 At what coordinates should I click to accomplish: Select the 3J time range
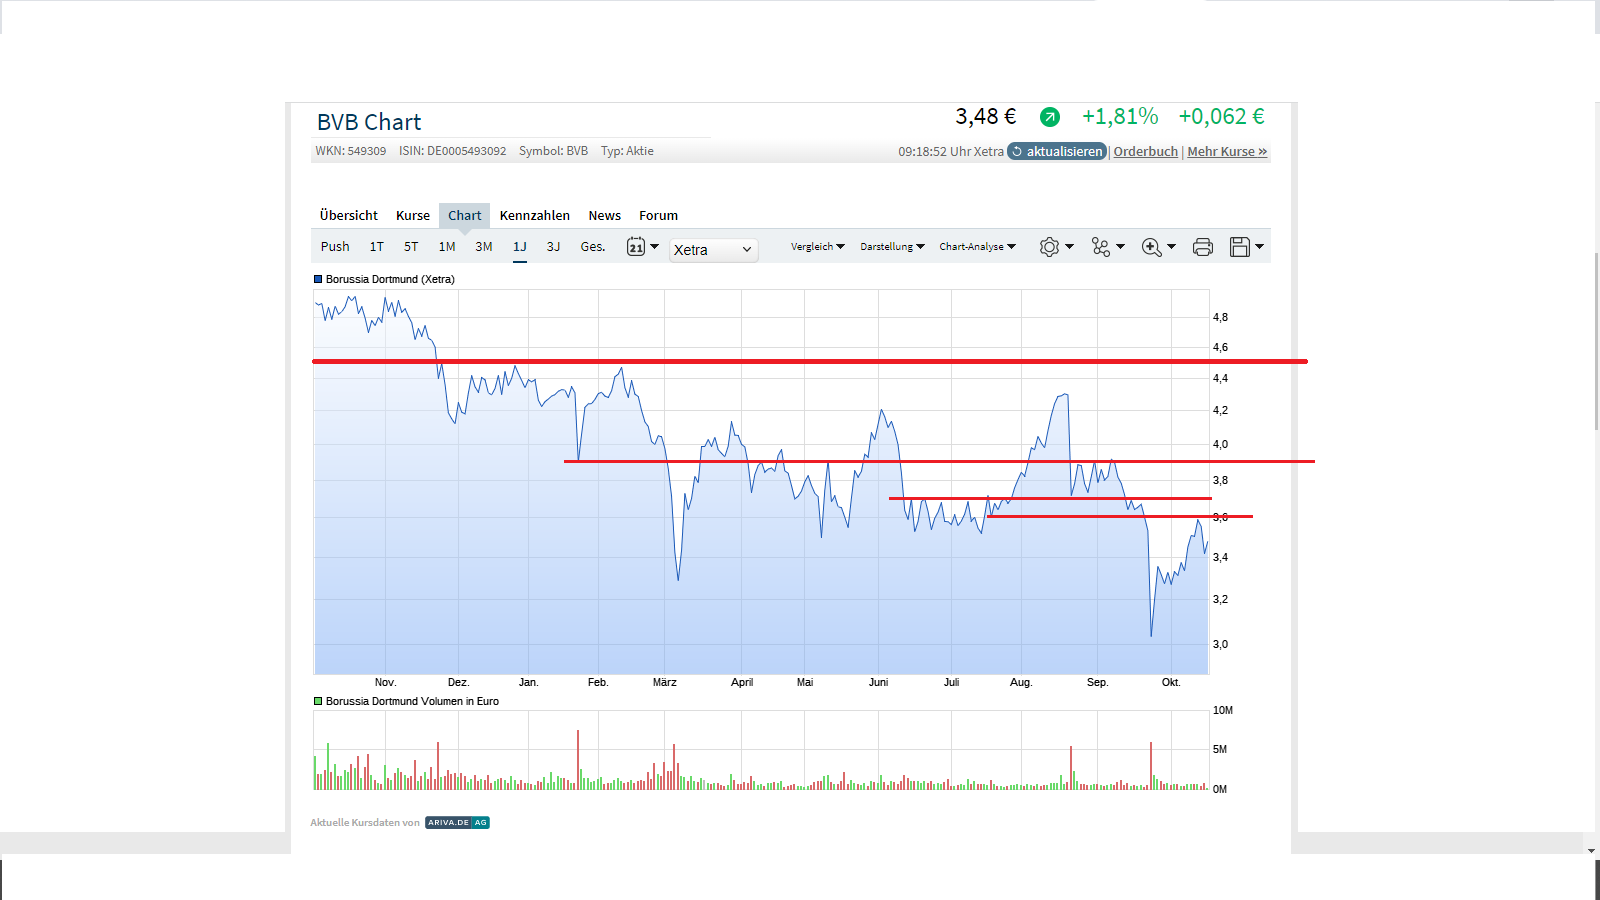tap(553, 247)
